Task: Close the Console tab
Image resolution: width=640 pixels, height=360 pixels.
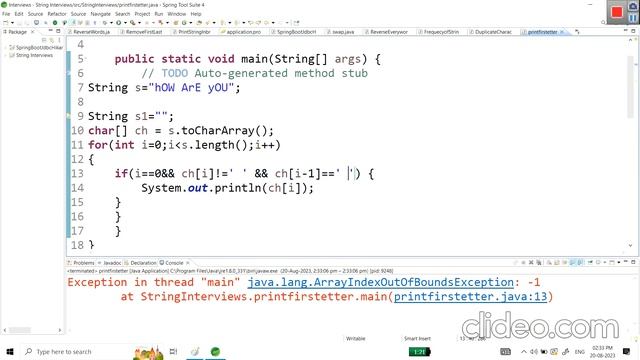Action: [x=188, y=263]
